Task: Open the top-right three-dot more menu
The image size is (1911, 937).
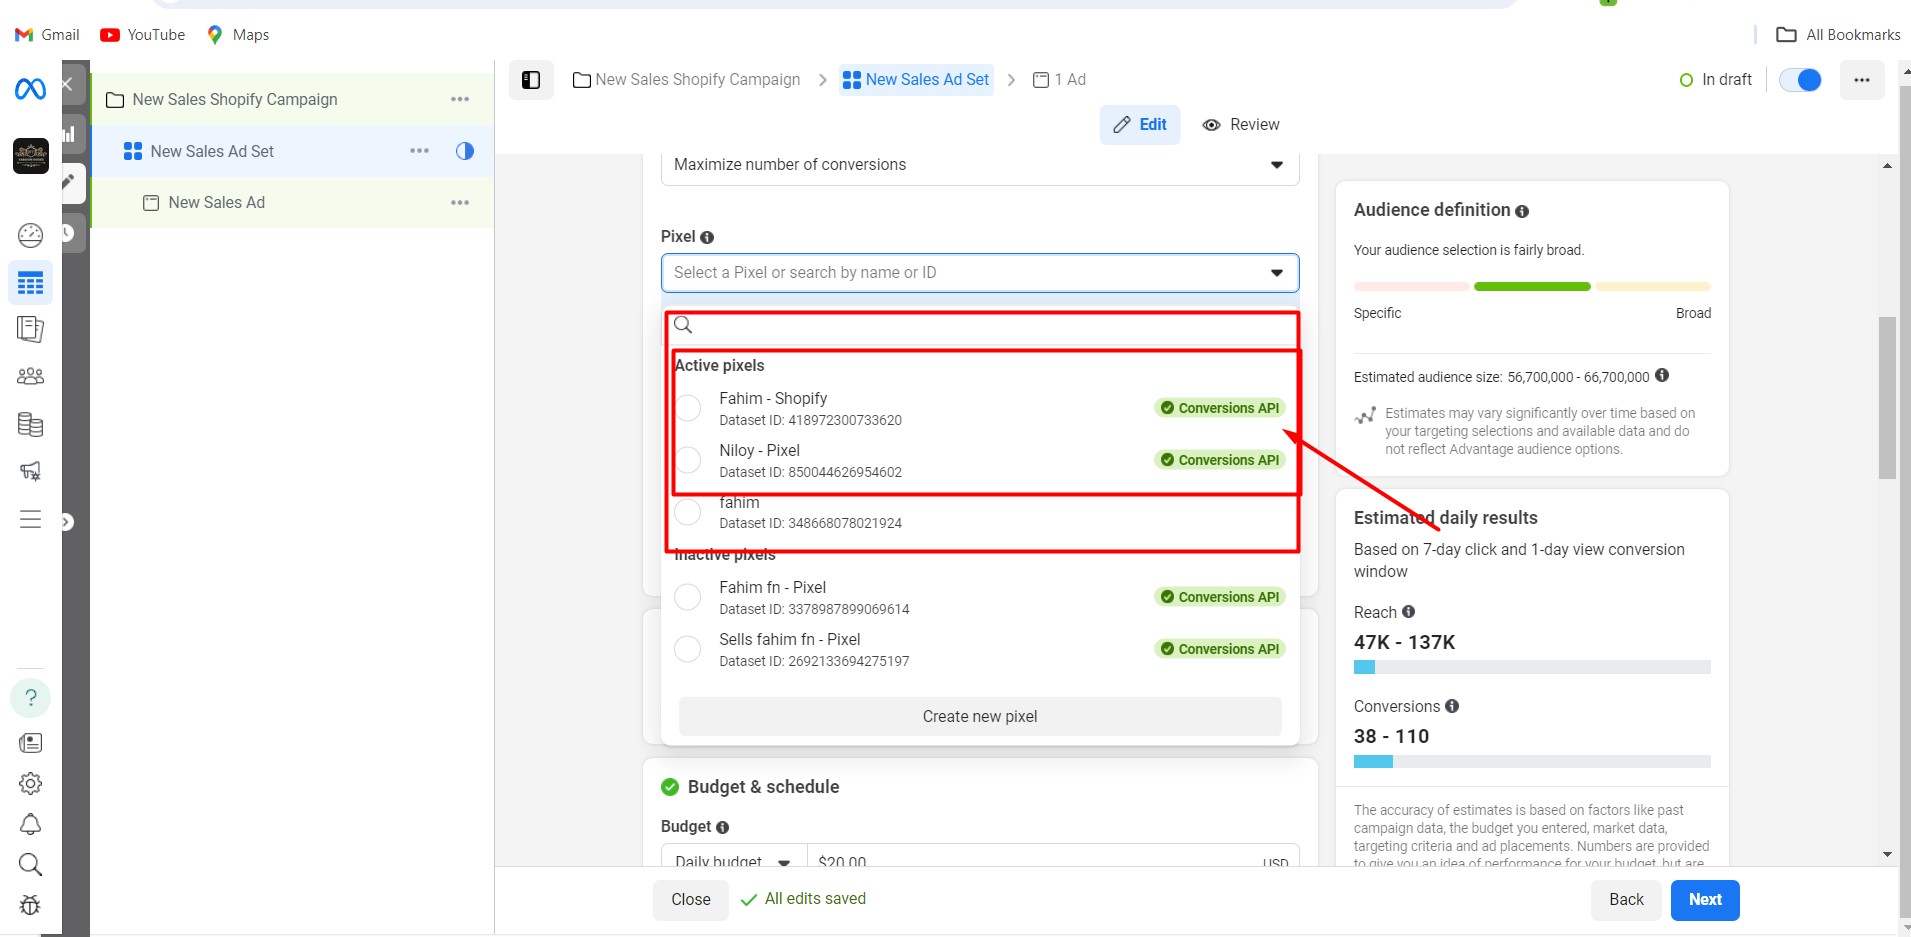Action: click(1862, 80)
